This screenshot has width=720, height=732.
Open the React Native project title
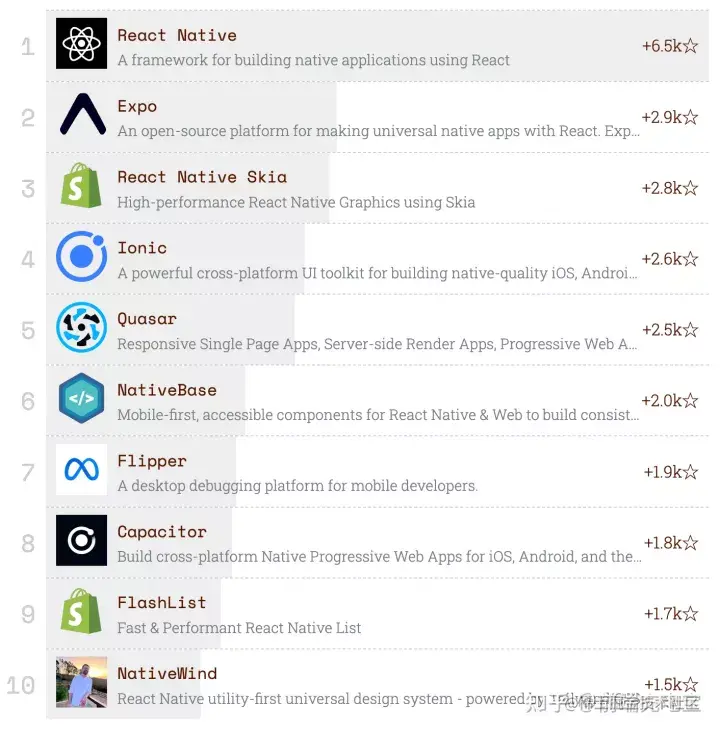click(x=177, y=35)
